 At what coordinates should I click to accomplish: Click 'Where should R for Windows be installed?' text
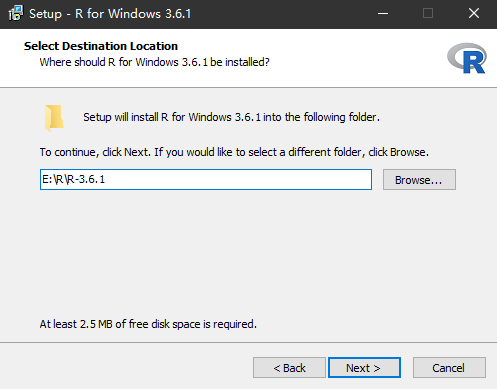[x=154, y=62]
